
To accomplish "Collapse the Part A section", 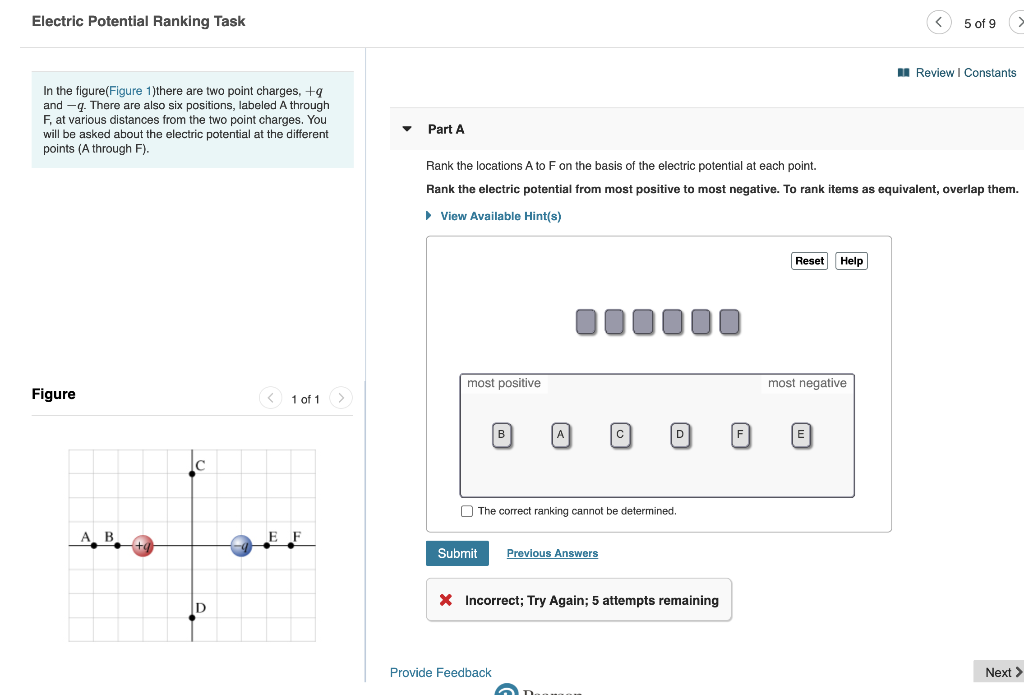I will 406,128.
